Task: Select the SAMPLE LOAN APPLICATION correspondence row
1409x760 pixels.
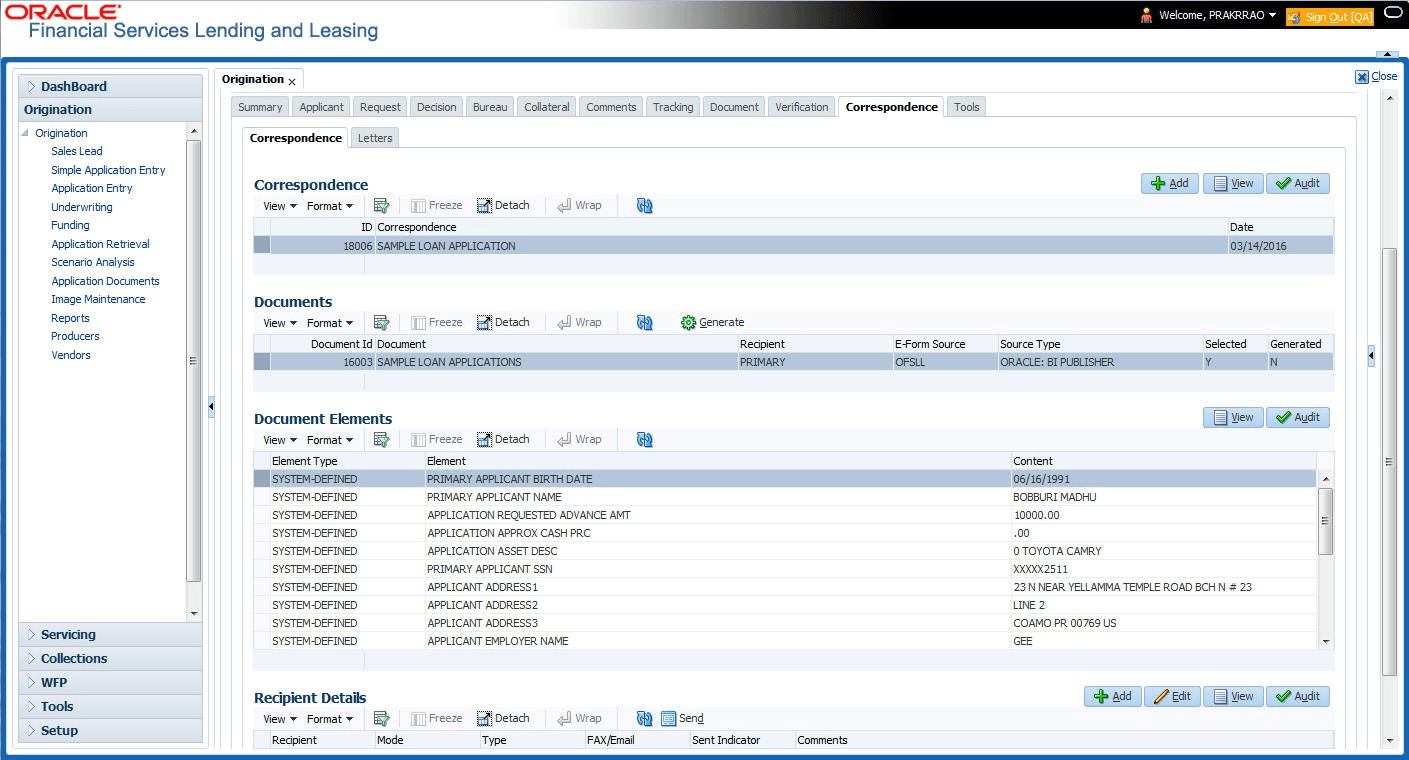Action: 793,246
